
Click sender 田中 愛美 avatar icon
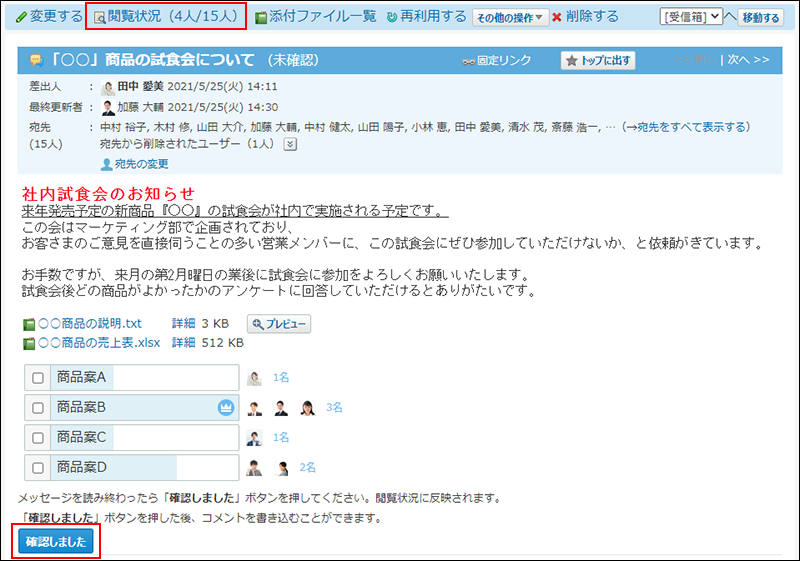108,87
